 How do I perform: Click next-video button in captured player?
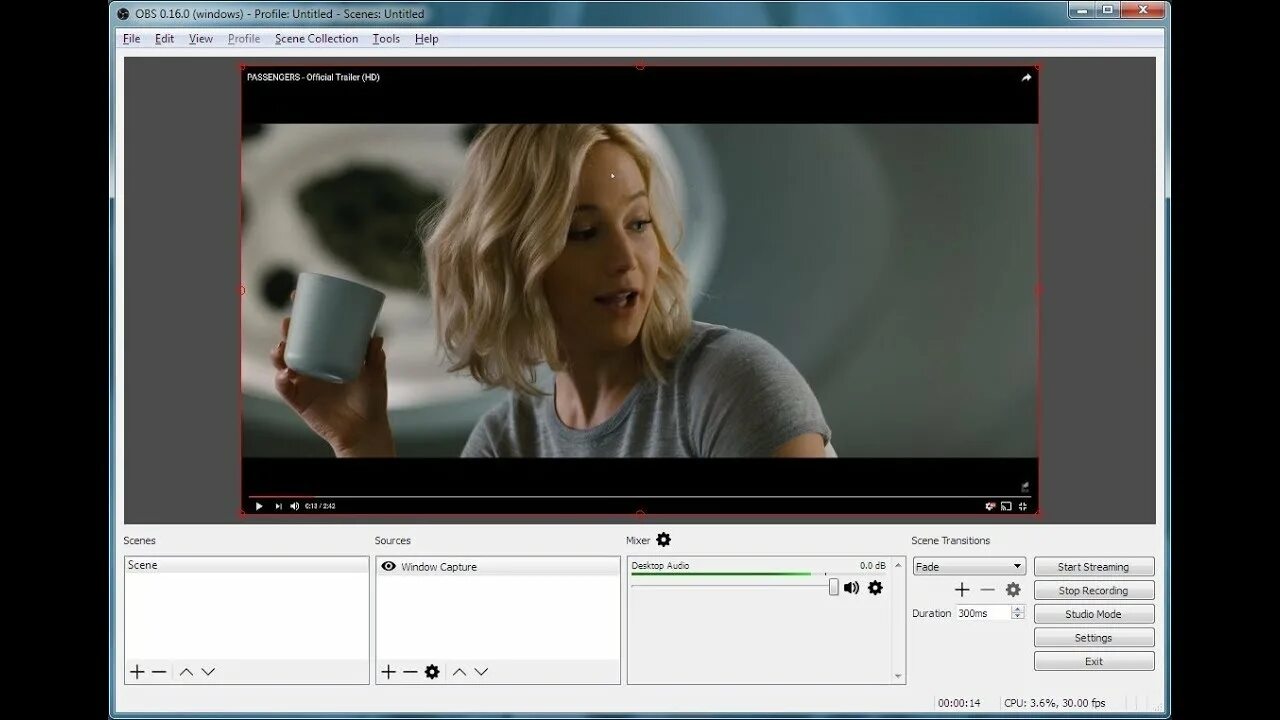[278, 506]
